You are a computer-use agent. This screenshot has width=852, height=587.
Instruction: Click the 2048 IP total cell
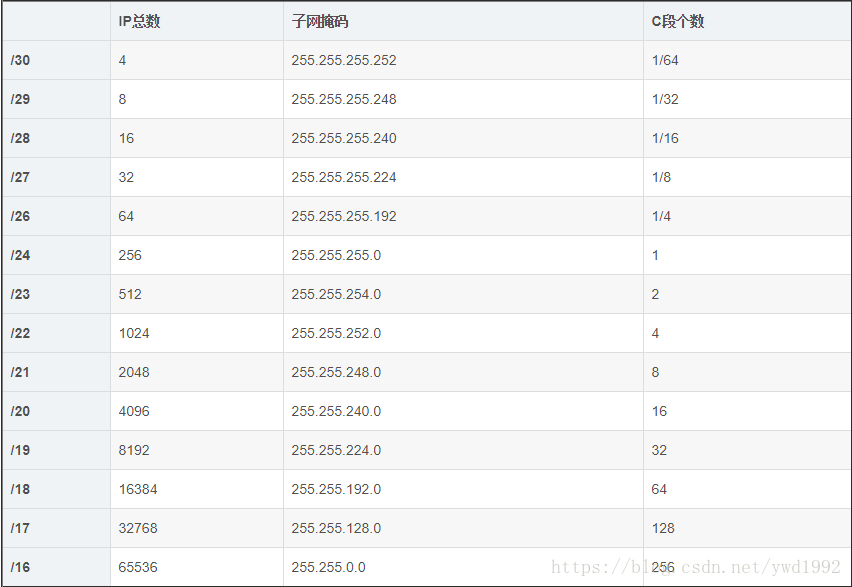point(134,372)
